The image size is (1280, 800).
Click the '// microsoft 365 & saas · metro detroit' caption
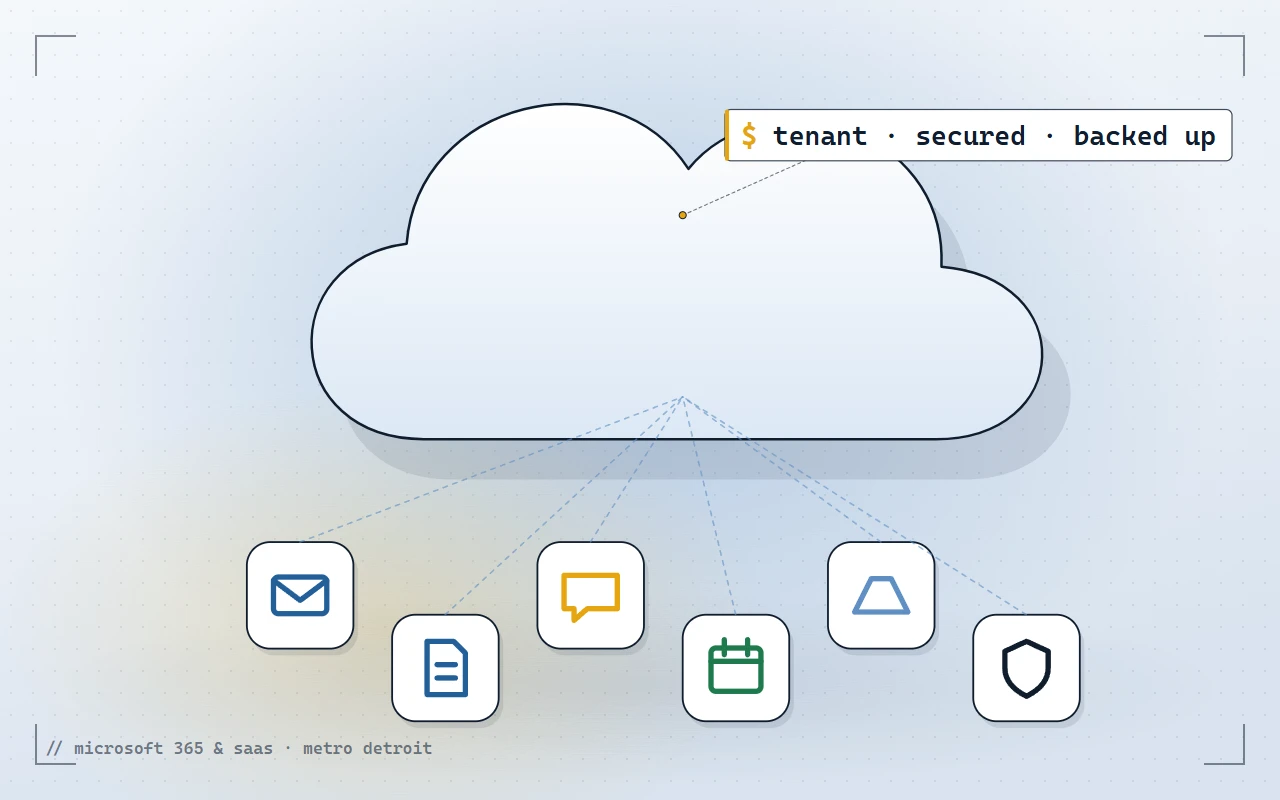(x=240, y=748)
